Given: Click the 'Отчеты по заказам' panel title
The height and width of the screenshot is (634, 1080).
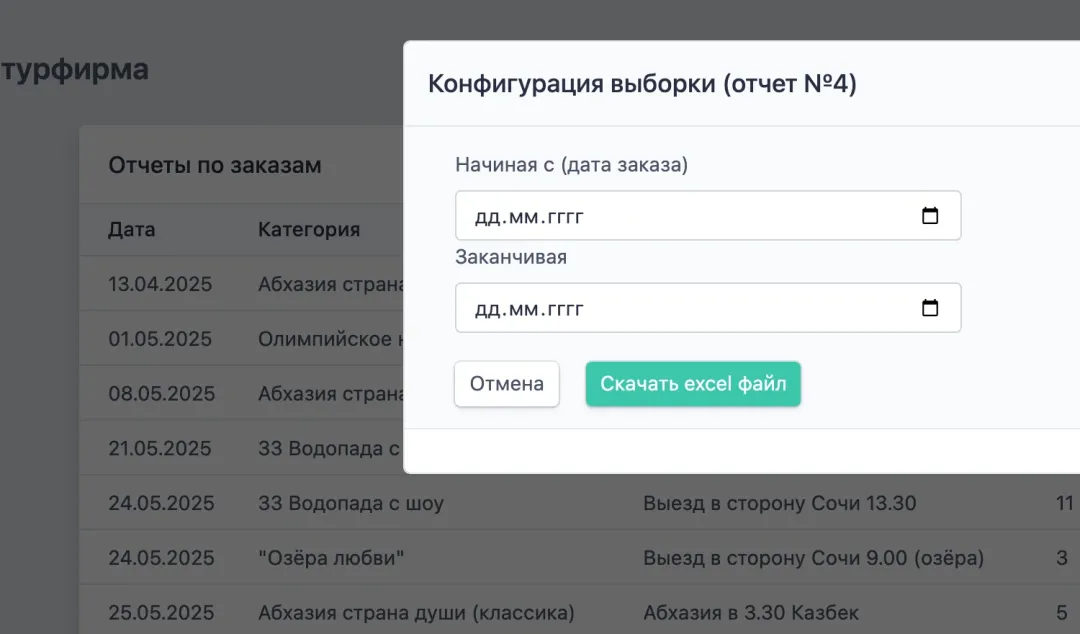Looking at the screenshot, I should tap(215, 165).
